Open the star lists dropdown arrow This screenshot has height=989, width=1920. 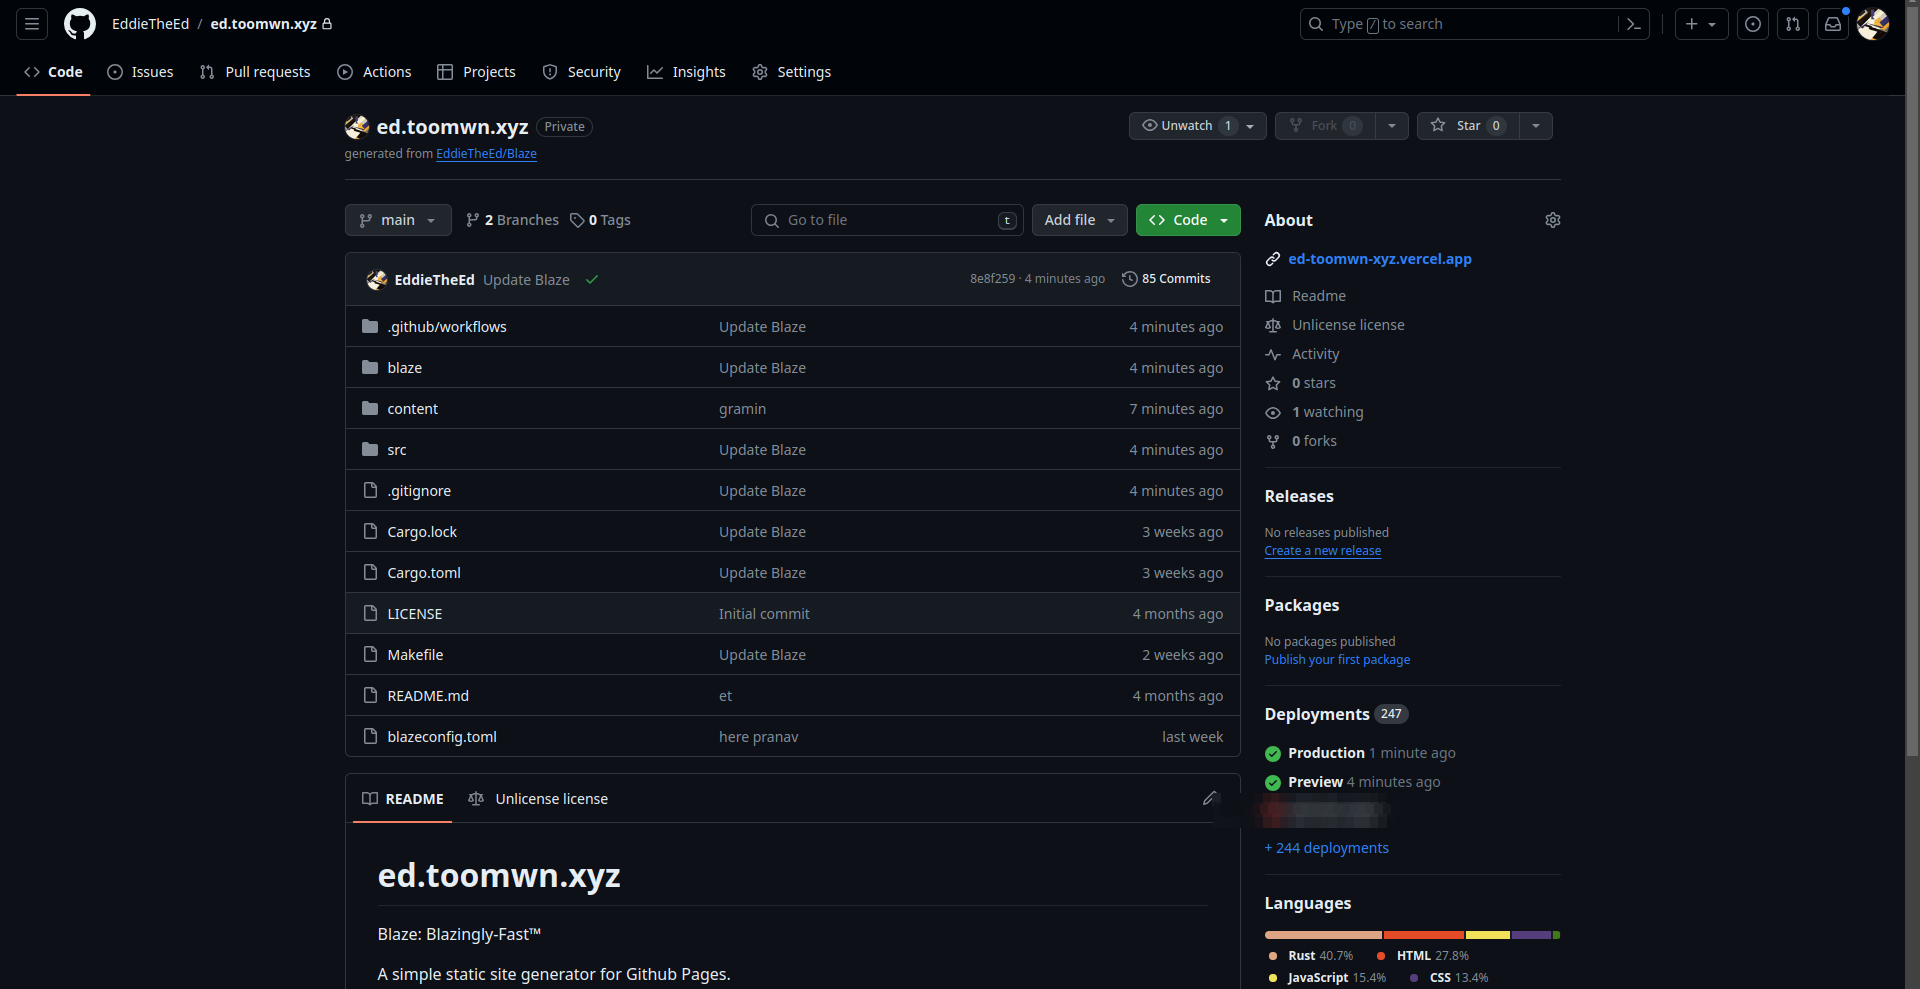(1535, 126)
